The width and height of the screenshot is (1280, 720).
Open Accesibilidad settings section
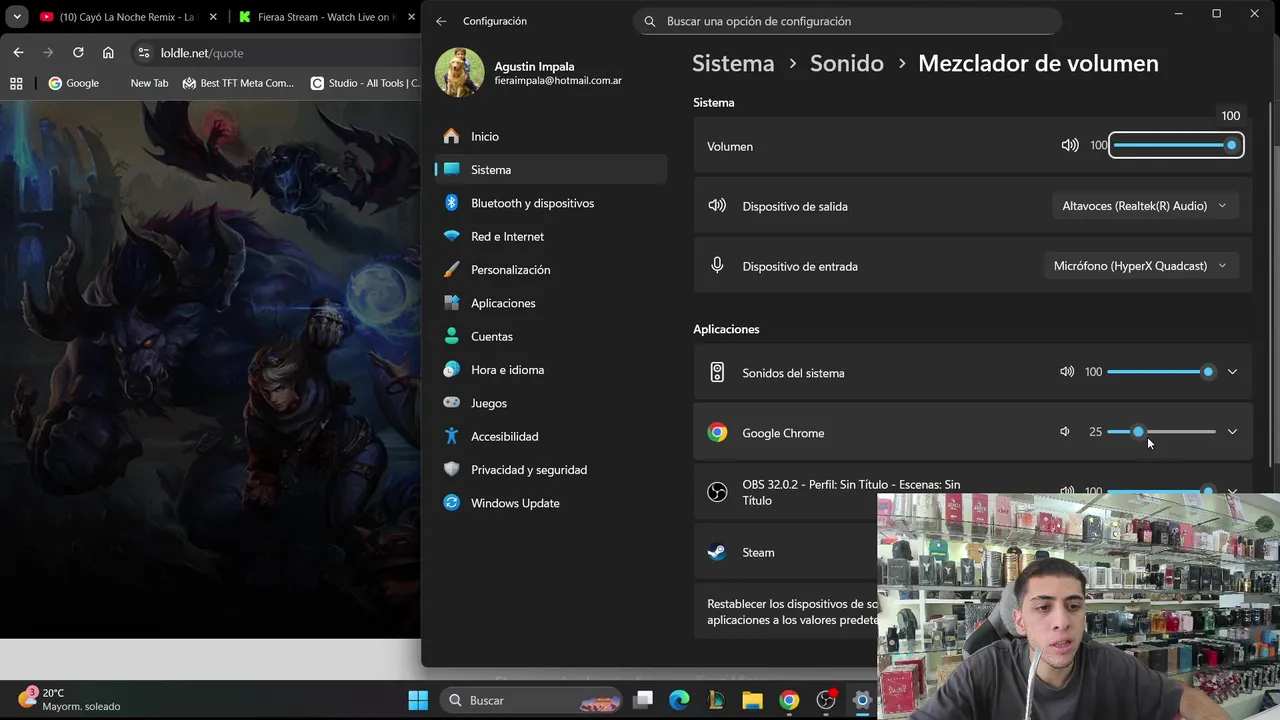coord(551,436)
